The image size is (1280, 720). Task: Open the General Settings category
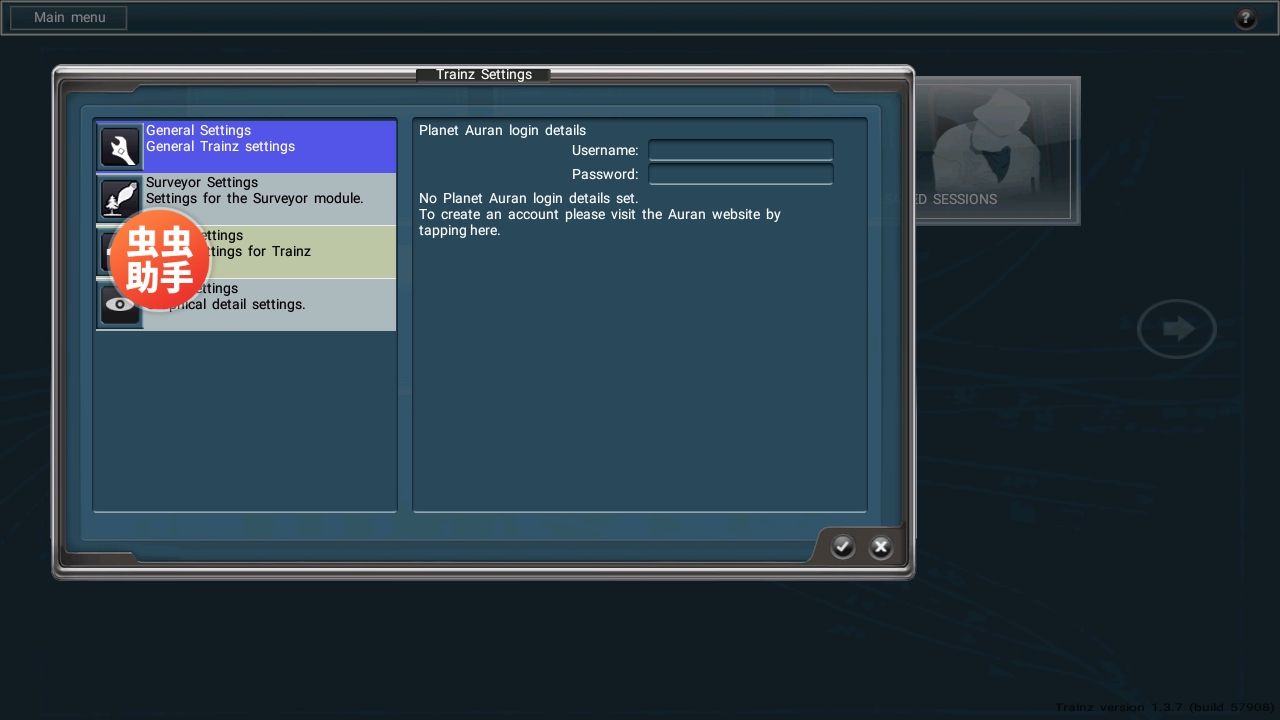[246, 147]
